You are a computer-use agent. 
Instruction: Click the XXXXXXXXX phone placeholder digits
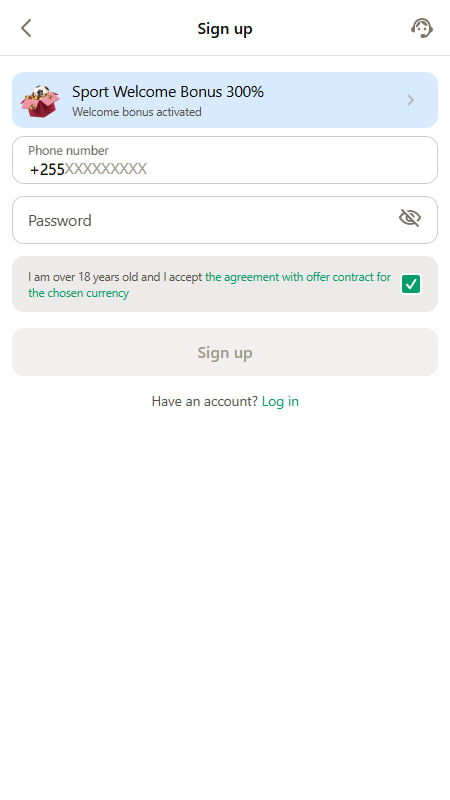pyautogui.click(x=106, y=169)
